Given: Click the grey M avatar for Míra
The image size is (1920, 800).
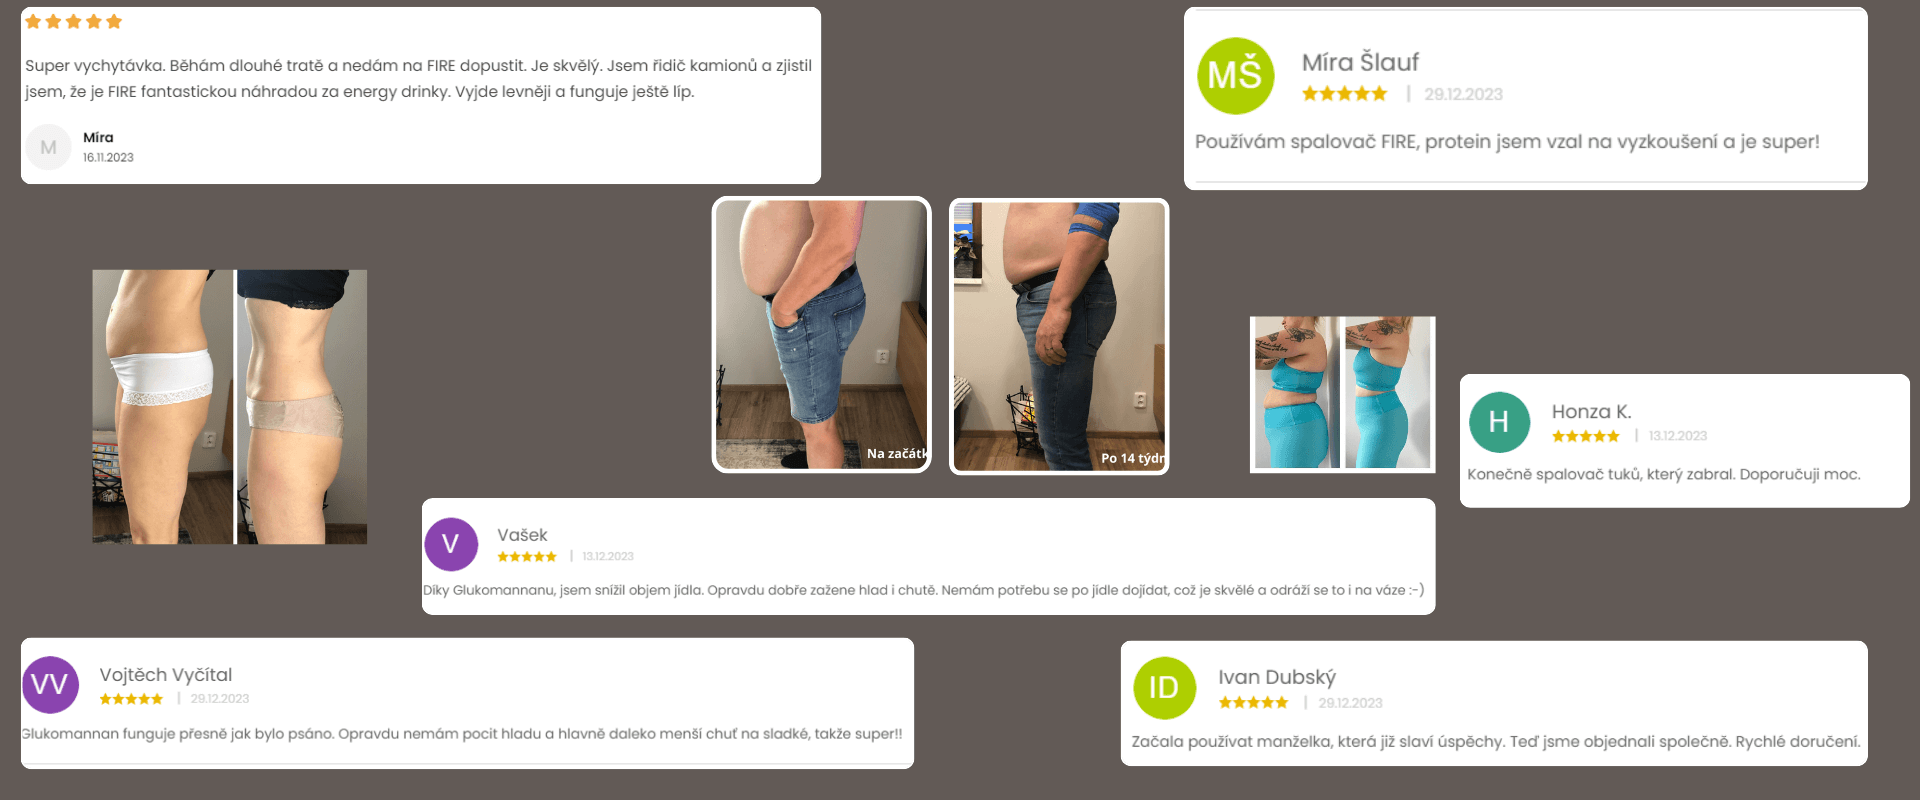Looking at the screenshot, I should tap(48, 147).
